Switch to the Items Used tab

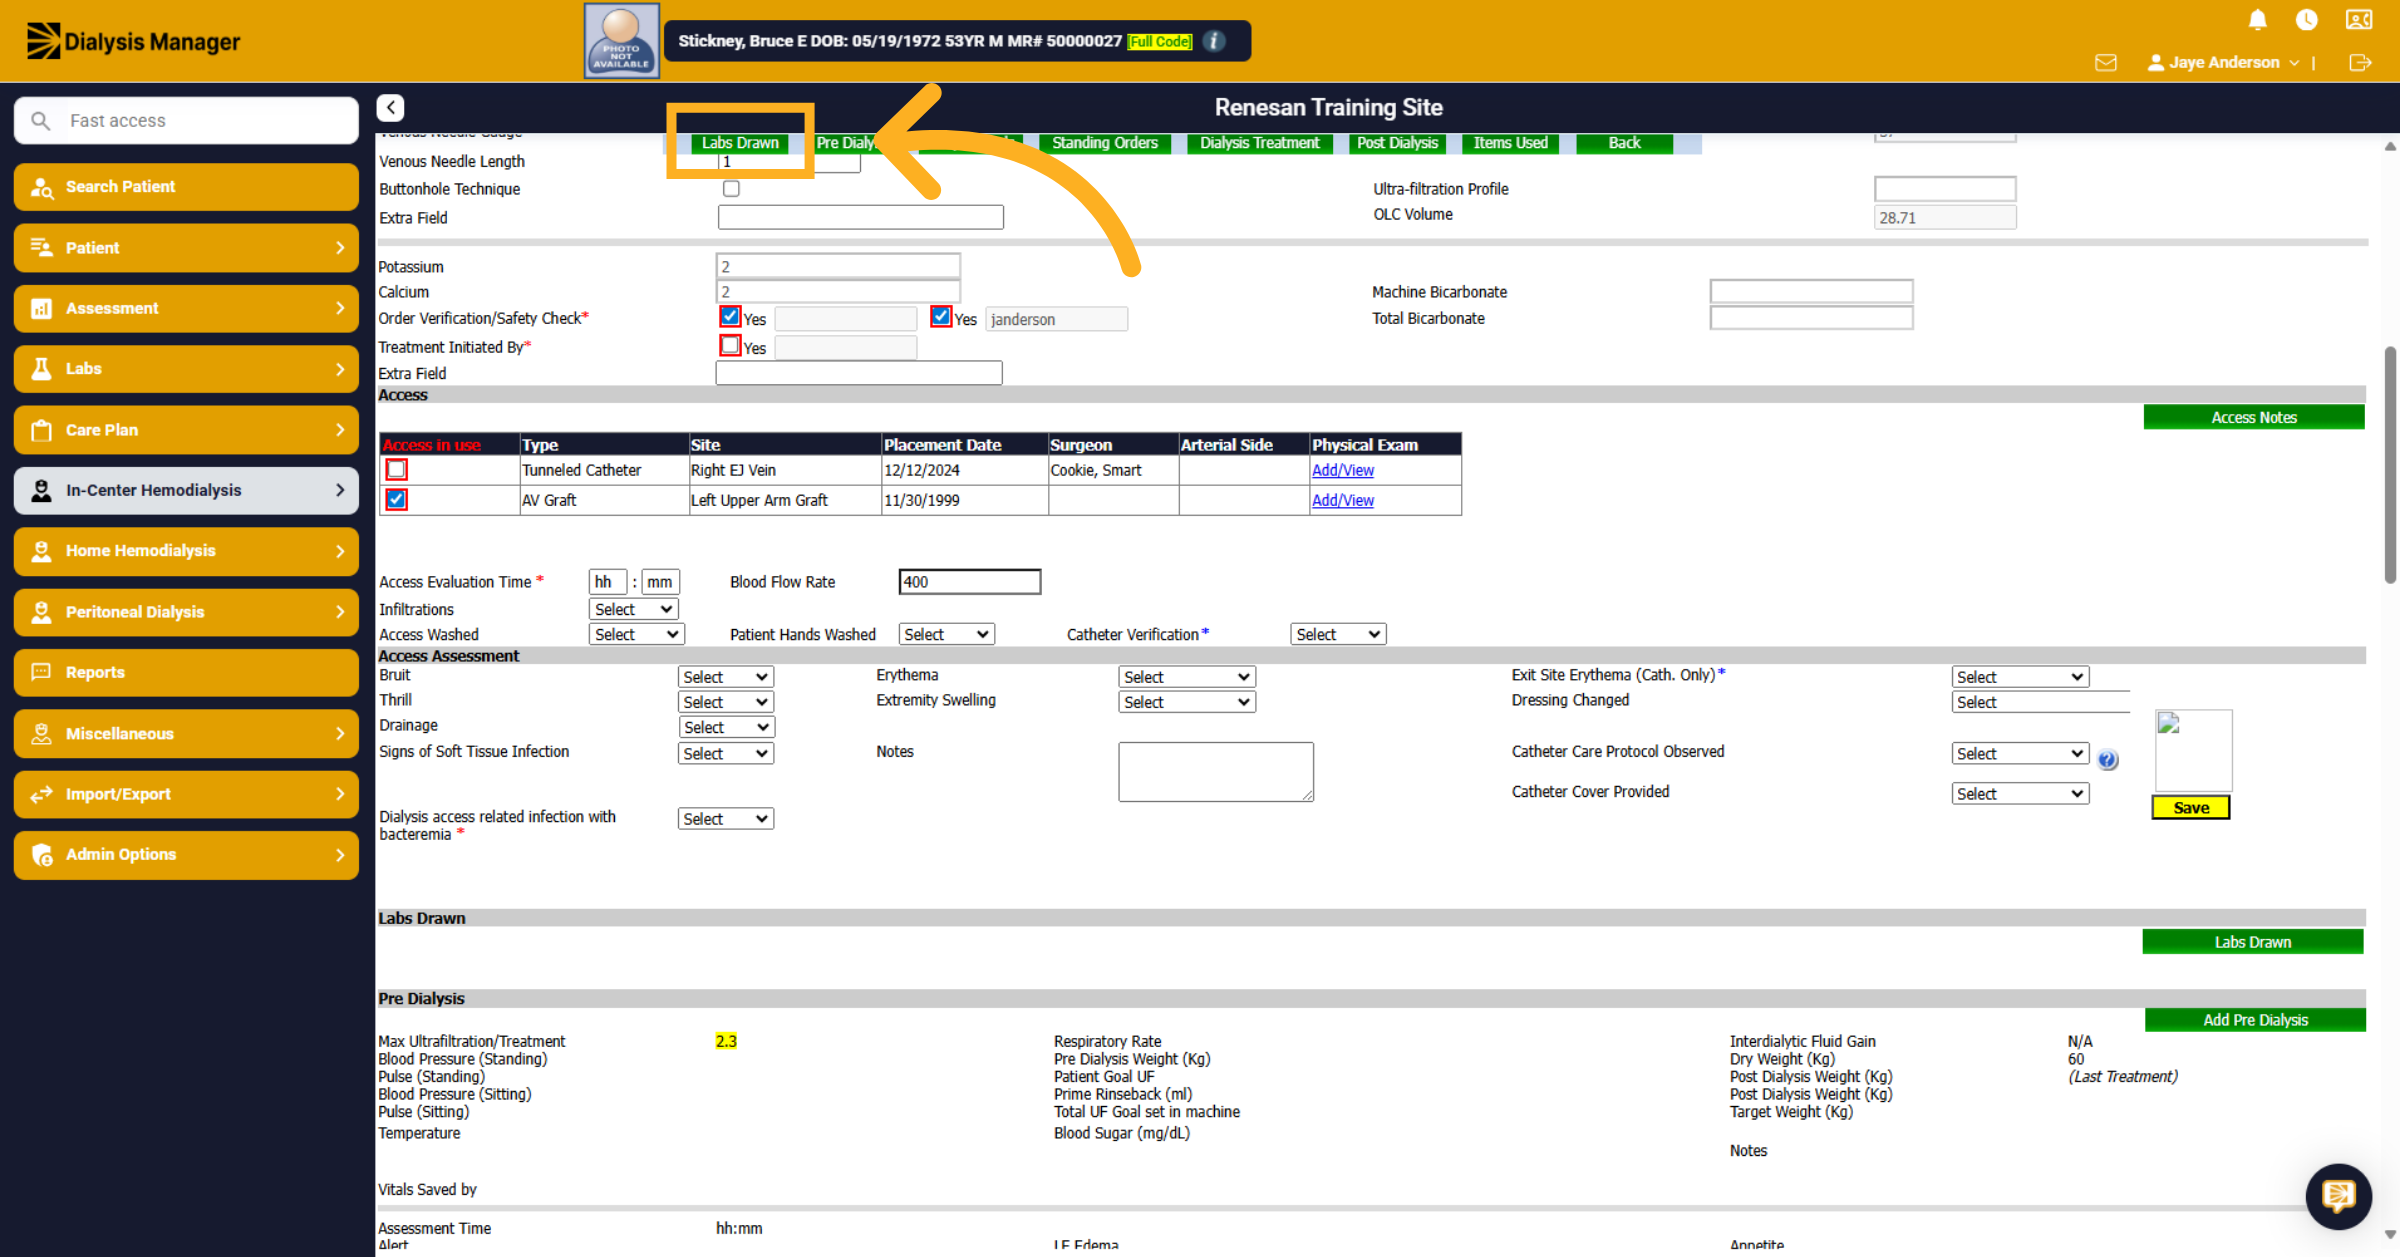coord(1510,143)
